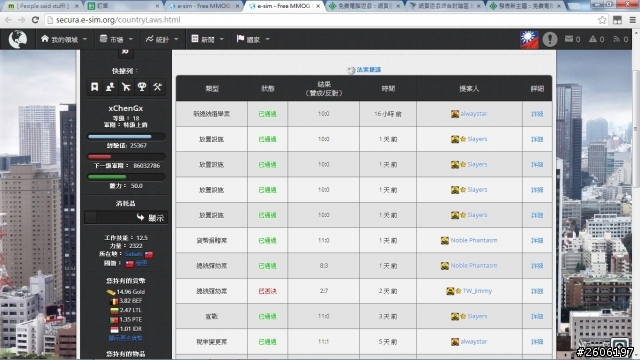Click the Taiwan flag icon in top bar
Screen dimensions: 640x360
point(529,40)
